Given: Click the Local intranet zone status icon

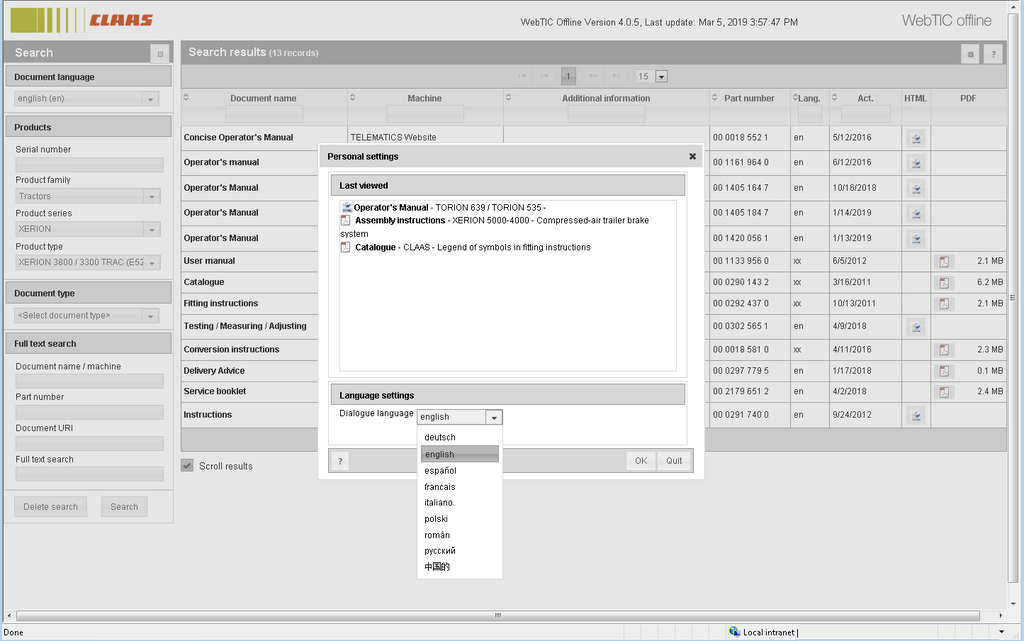Looking at the screenshot, I should 735,631.
